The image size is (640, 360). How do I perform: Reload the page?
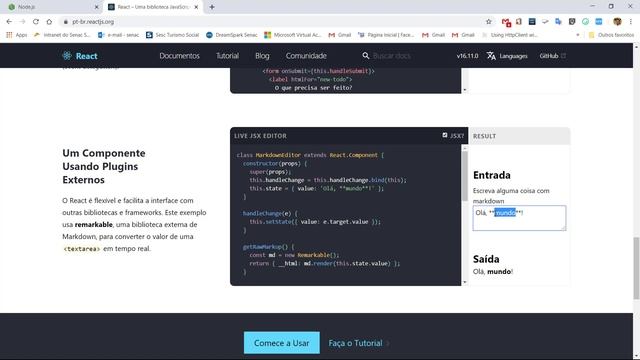(x=36, y=22)
